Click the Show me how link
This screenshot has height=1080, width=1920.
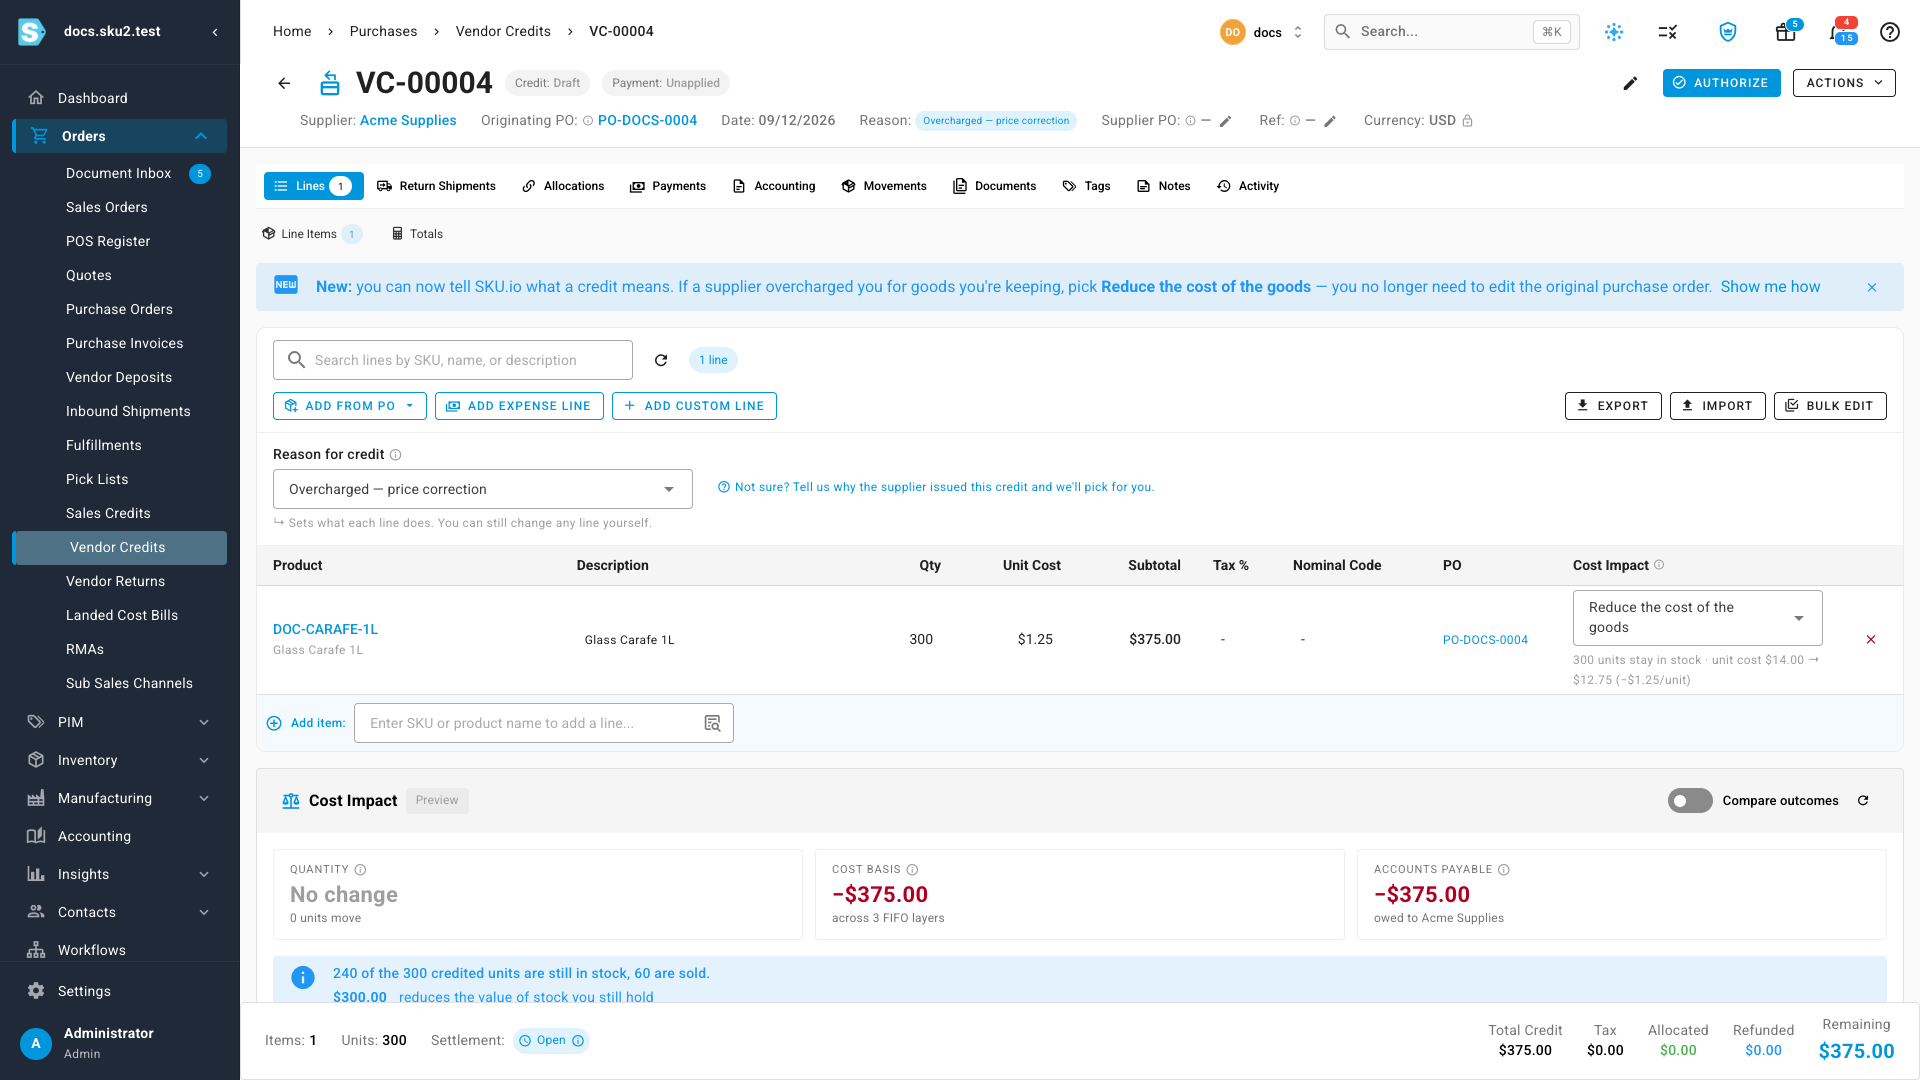pos(1770,287)
